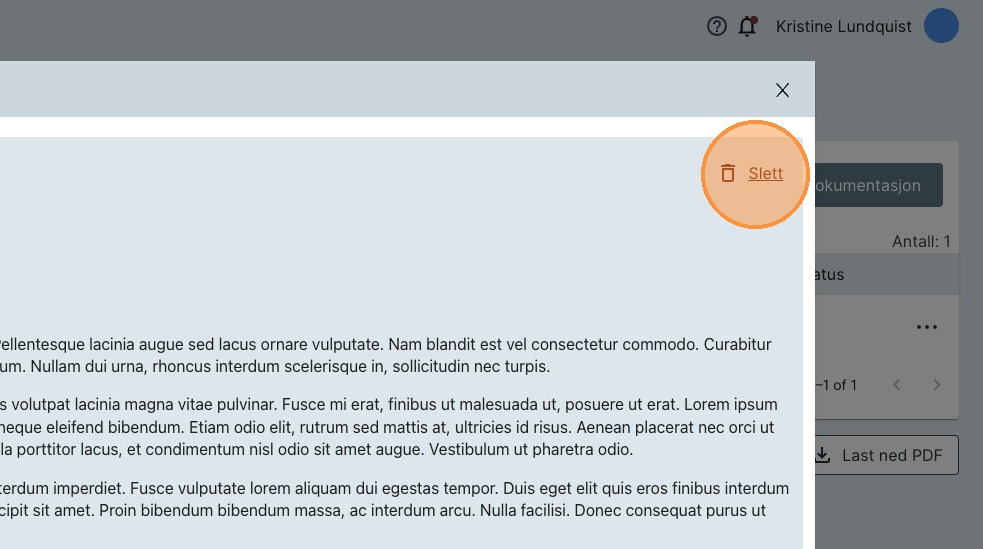
Task: Click the blue user avatar circle
Action: point(941,27)
